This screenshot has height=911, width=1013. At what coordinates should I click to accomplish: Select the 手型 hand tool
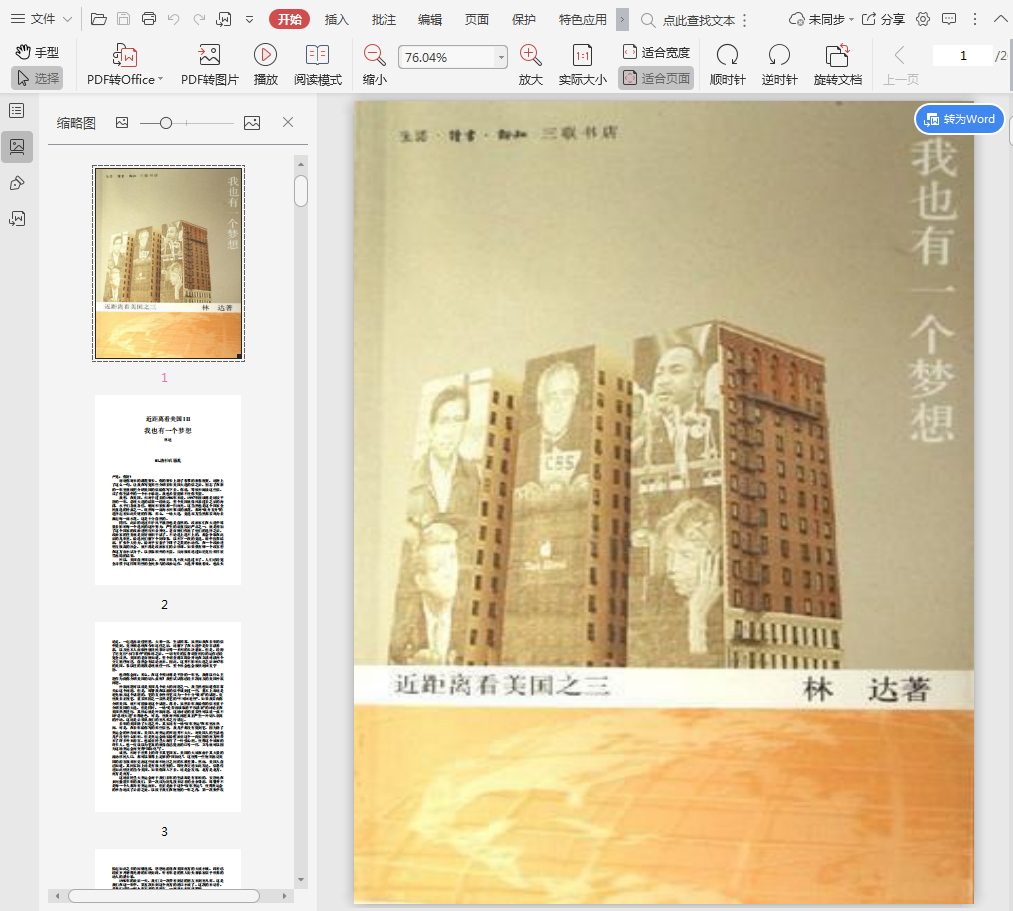pyautogui.click(x=37, y=52)
